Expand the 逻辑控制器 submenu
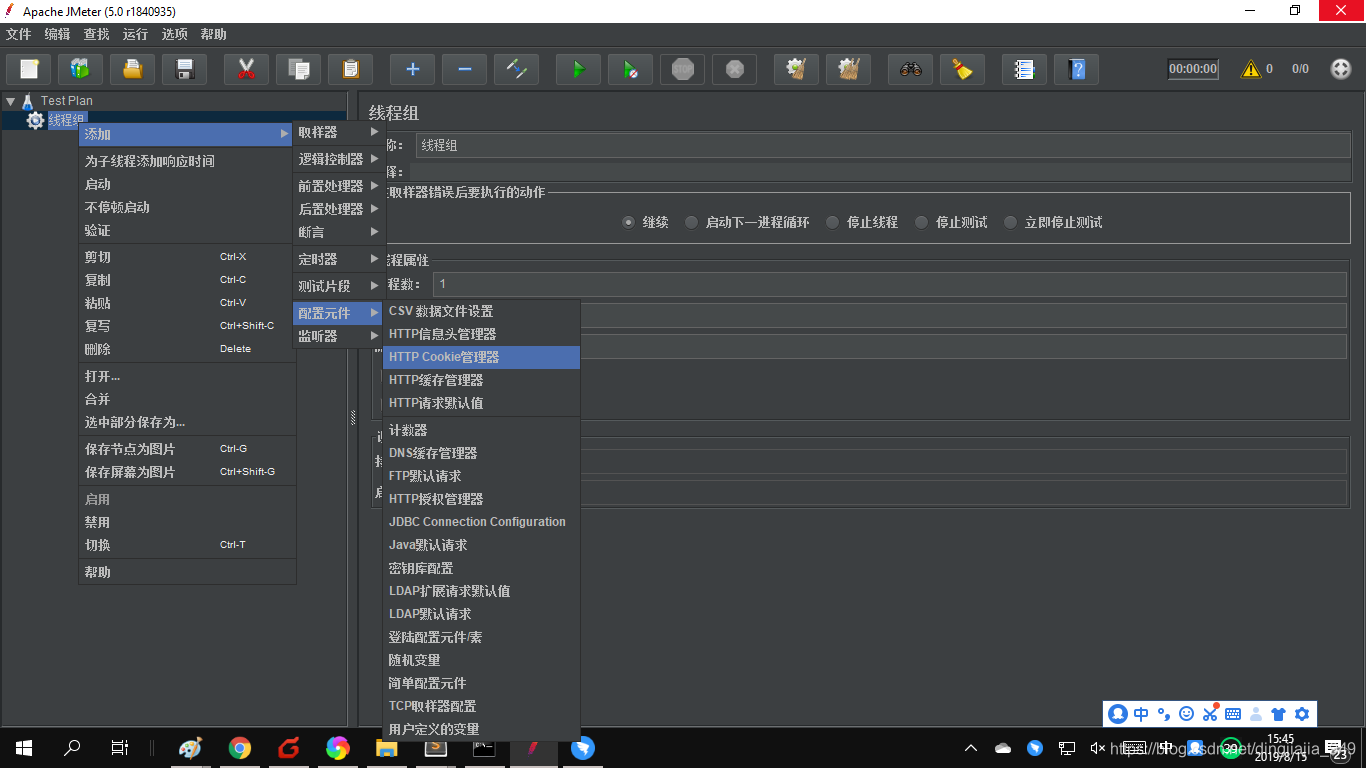 338,159
